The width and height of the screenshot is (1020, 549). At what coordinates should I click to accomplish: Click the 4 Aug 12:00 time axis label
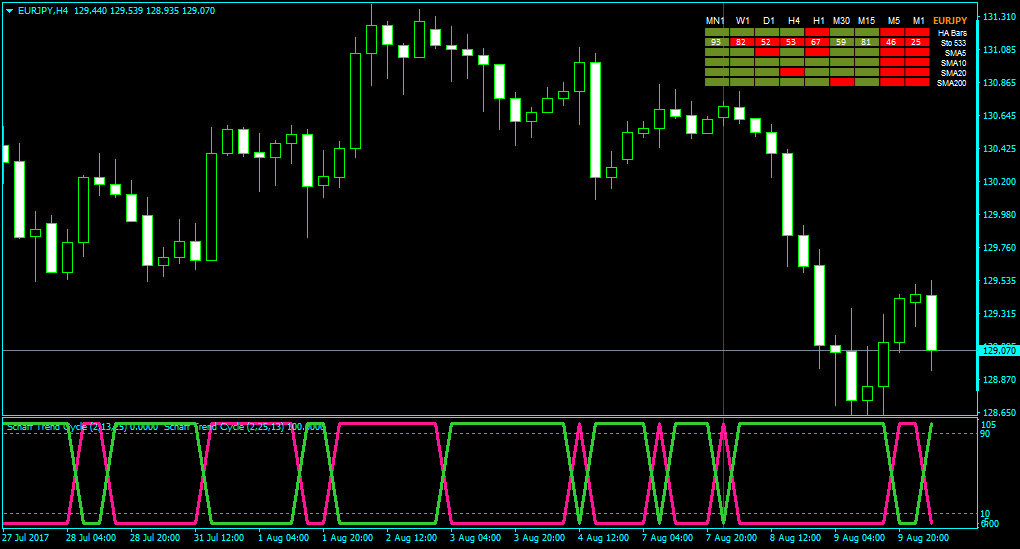604,538
